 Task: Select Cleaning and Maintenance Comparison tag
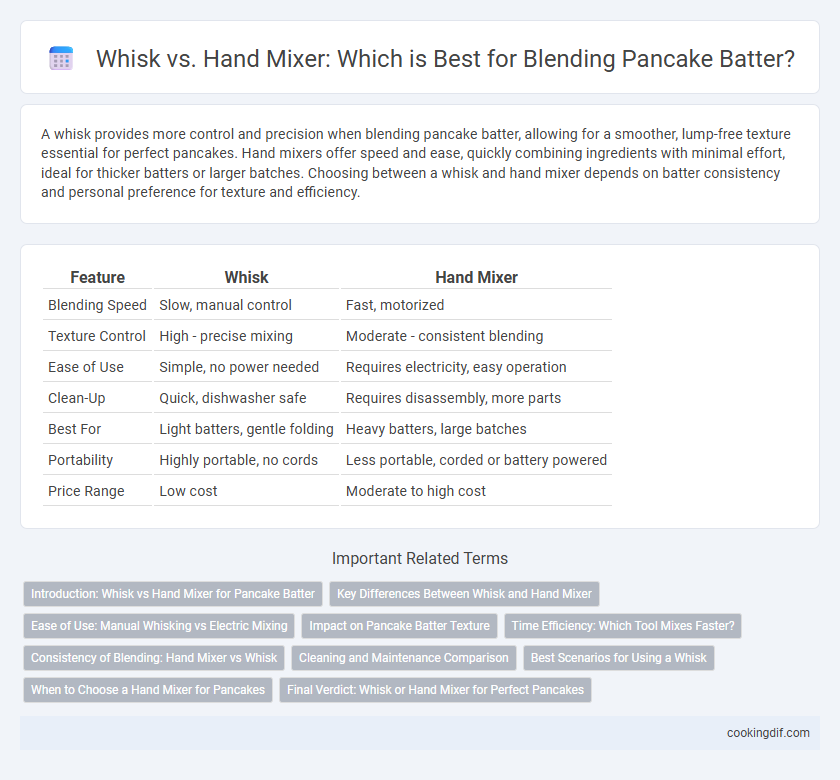tap(403, 658)
